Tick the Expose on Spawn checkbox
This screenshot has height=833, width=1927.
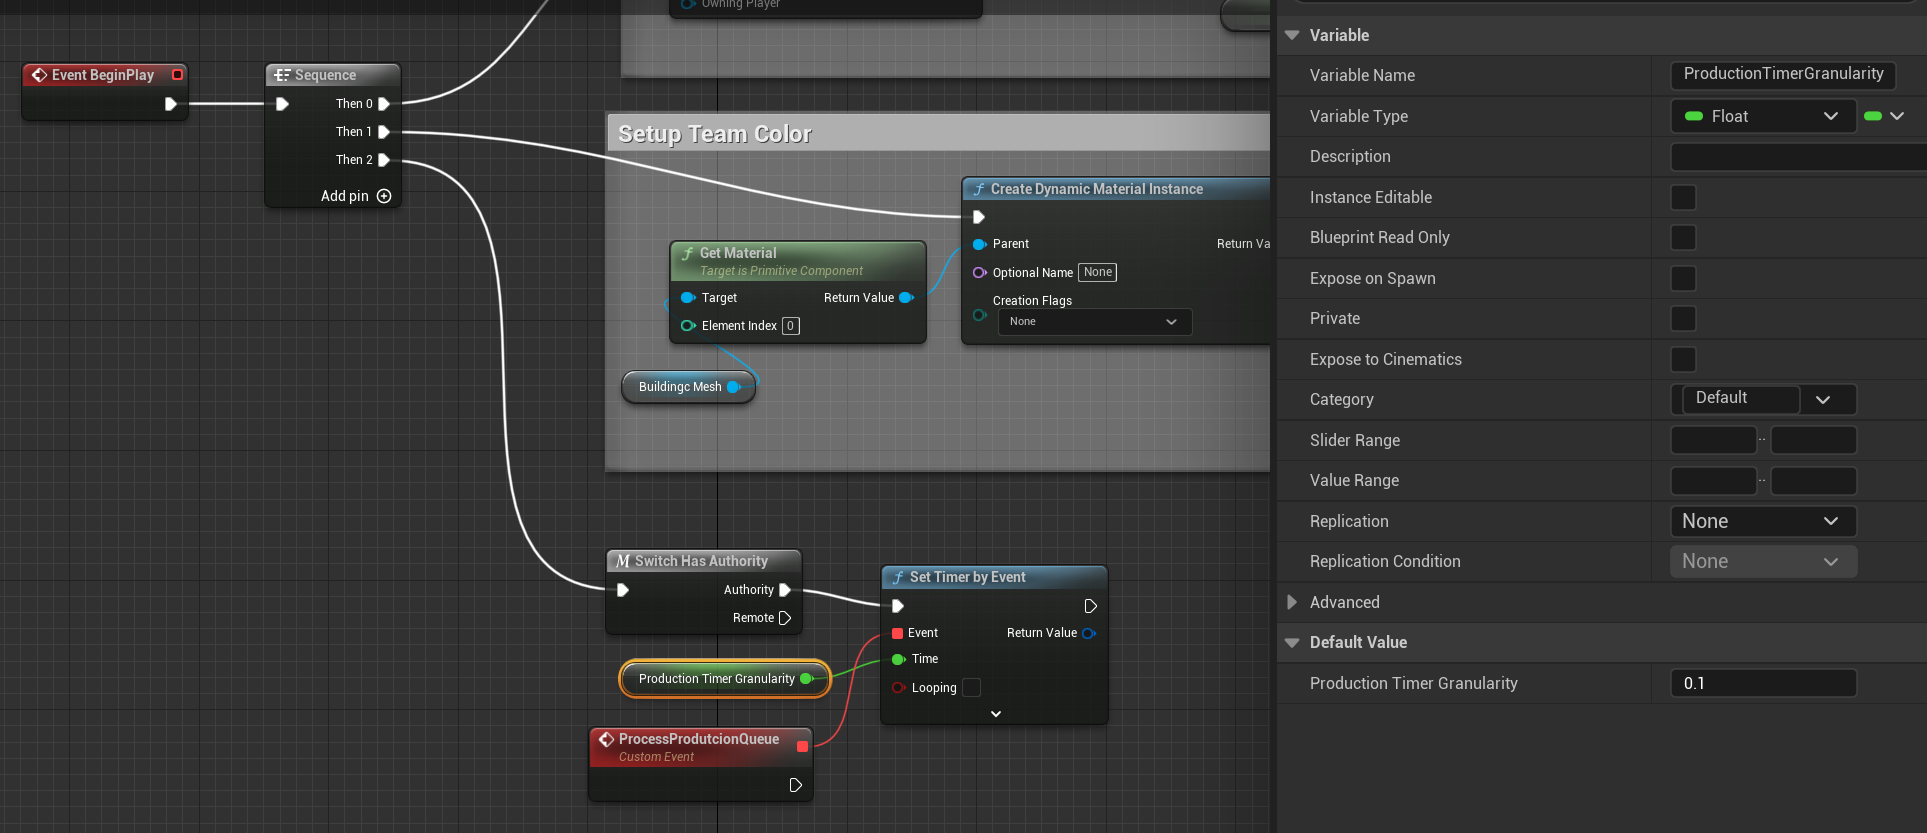pos(1684,278)
